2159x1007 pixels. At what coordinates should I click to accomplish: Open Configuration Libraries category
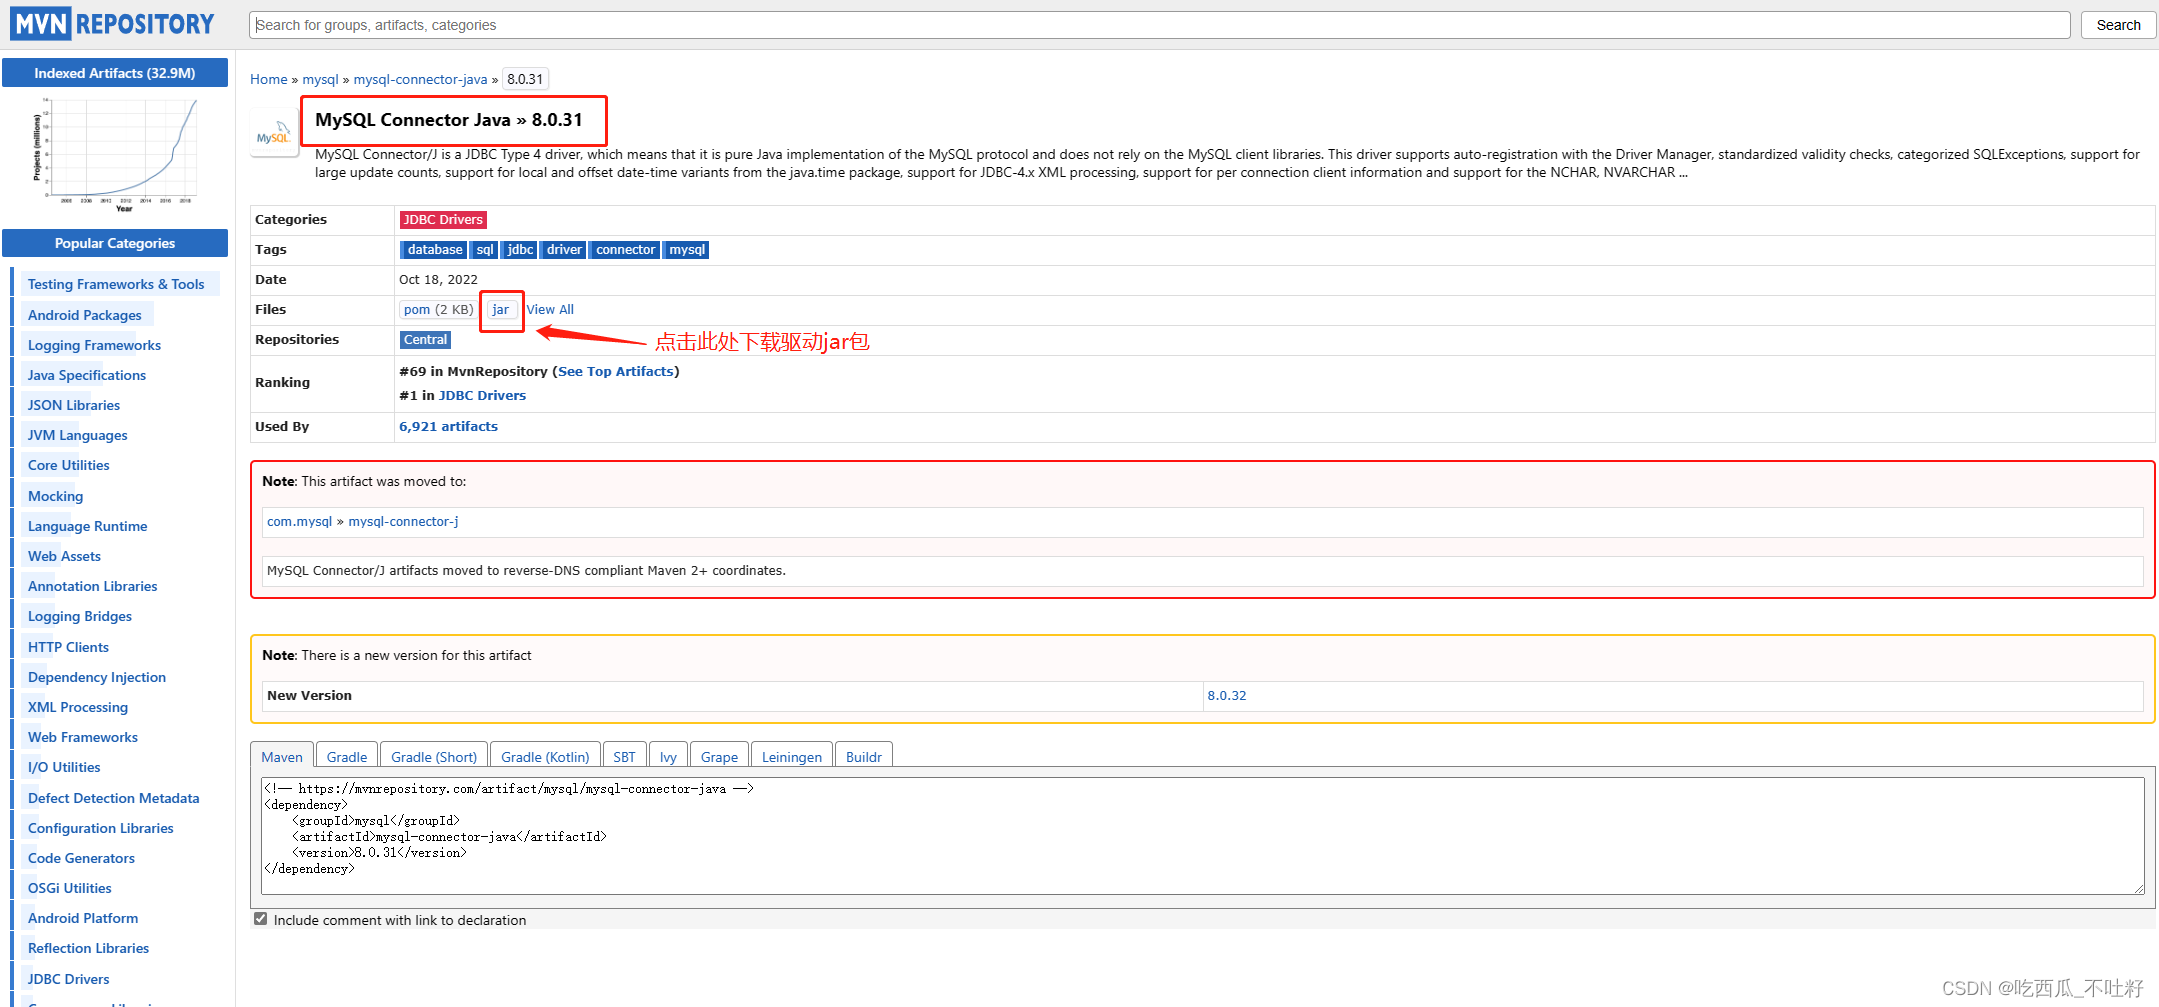pos(101,828)
